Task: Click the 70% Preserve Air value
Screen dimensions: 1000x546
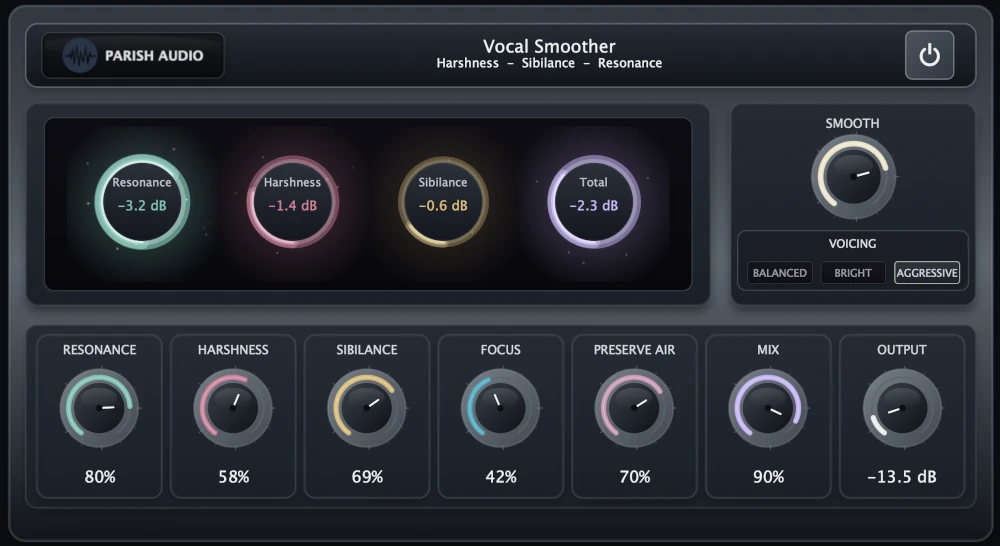Action: [x=635, y=477]
